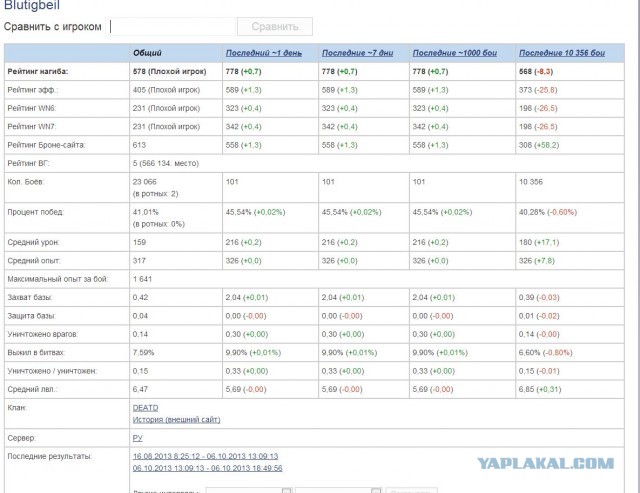Select the Последние результаты row label
The image size is (640, 493).
tap(50, 456)
